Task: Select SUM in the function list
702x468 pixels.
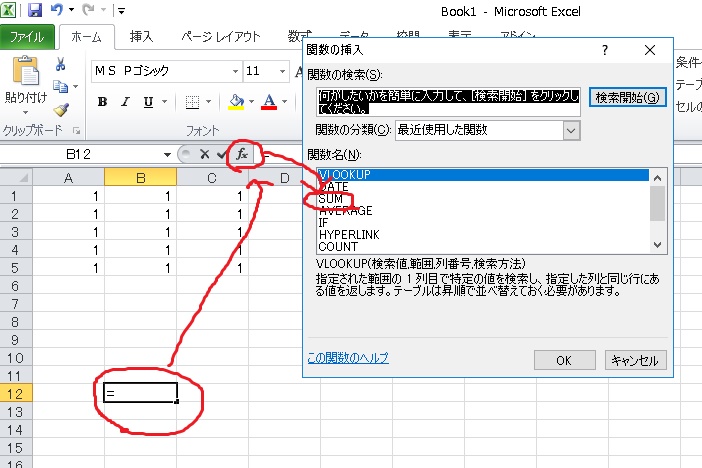Action: click(x=330, y=199)
